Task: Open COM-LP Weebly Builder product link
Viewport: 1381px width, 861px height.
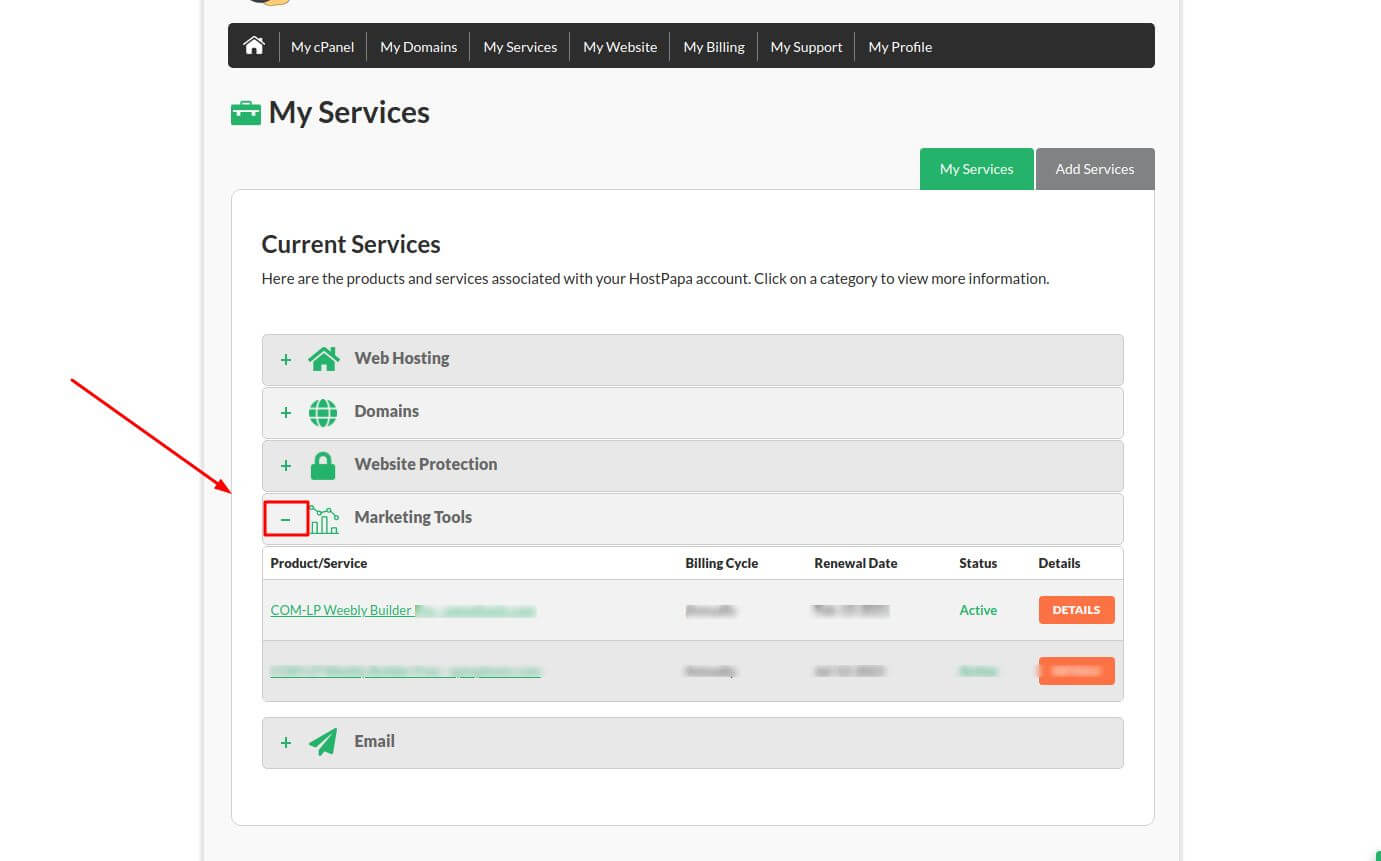Action: click(x=403, y=610)
